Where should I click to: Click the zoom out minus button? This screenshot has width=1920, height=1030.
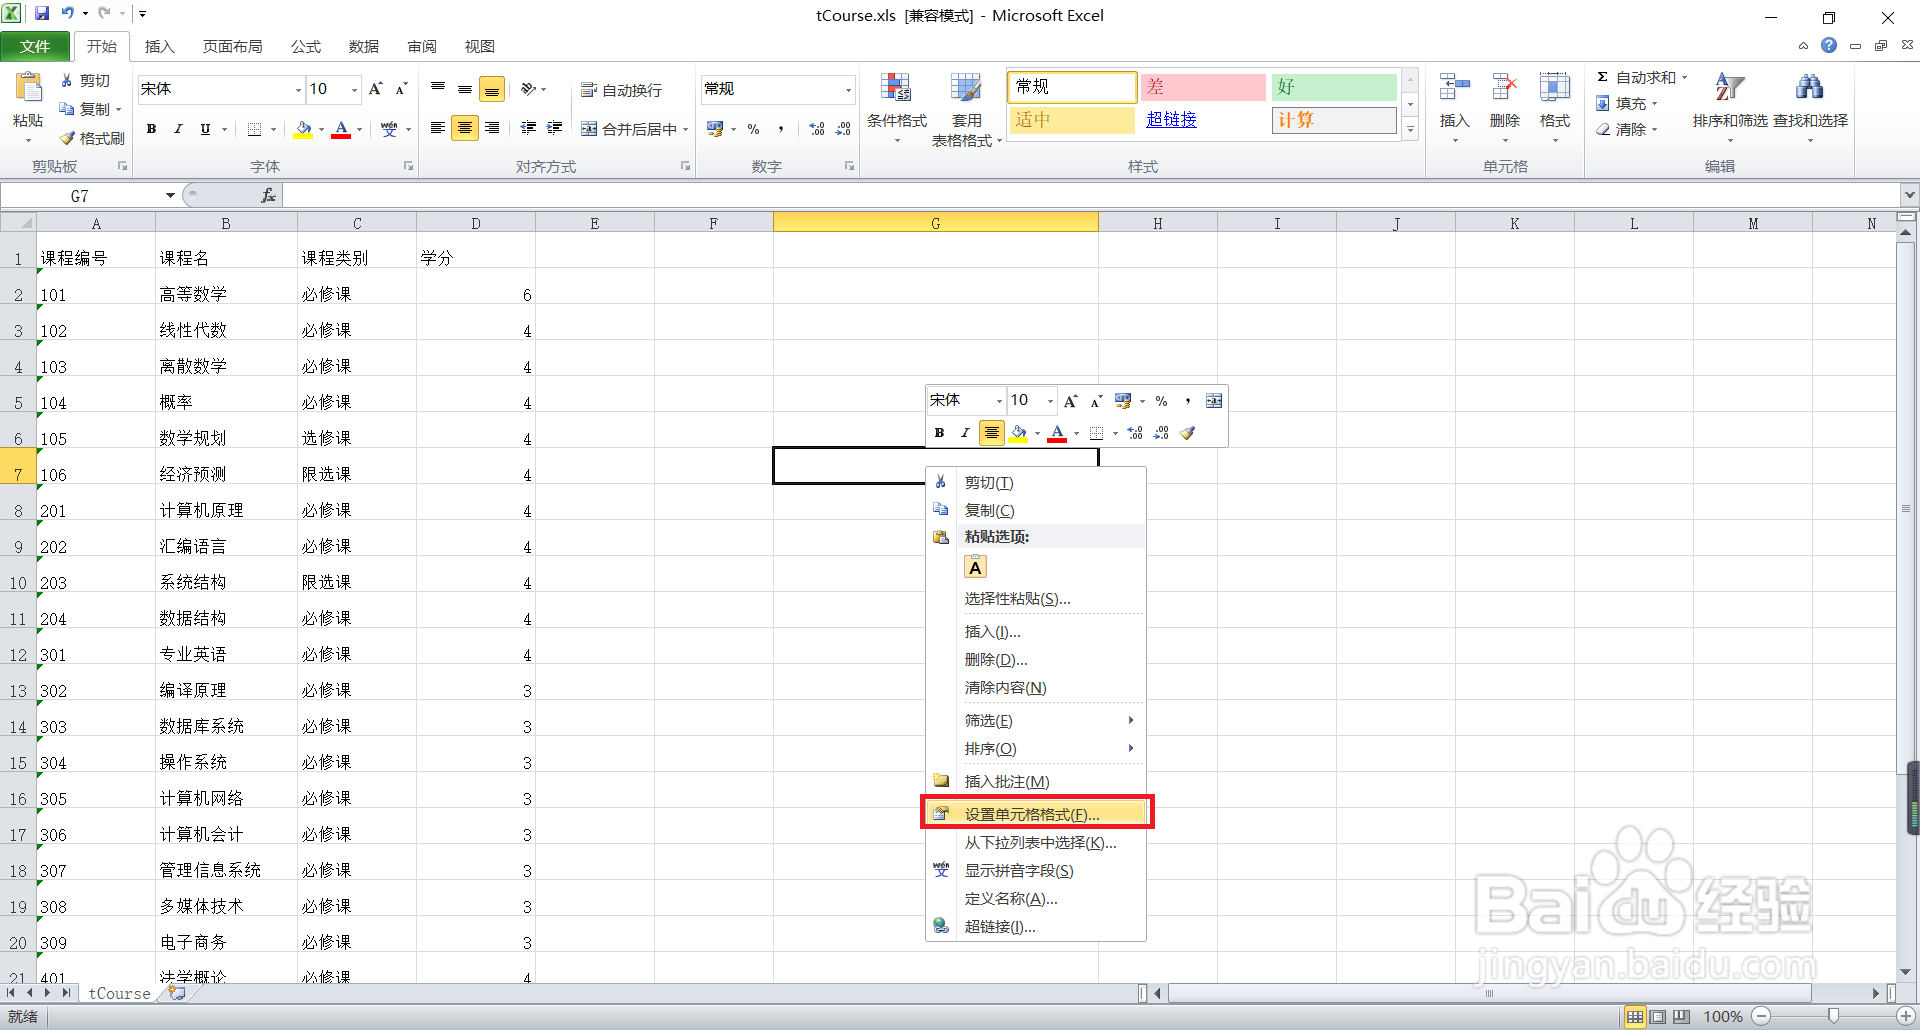click(x=1761, y=1016)
